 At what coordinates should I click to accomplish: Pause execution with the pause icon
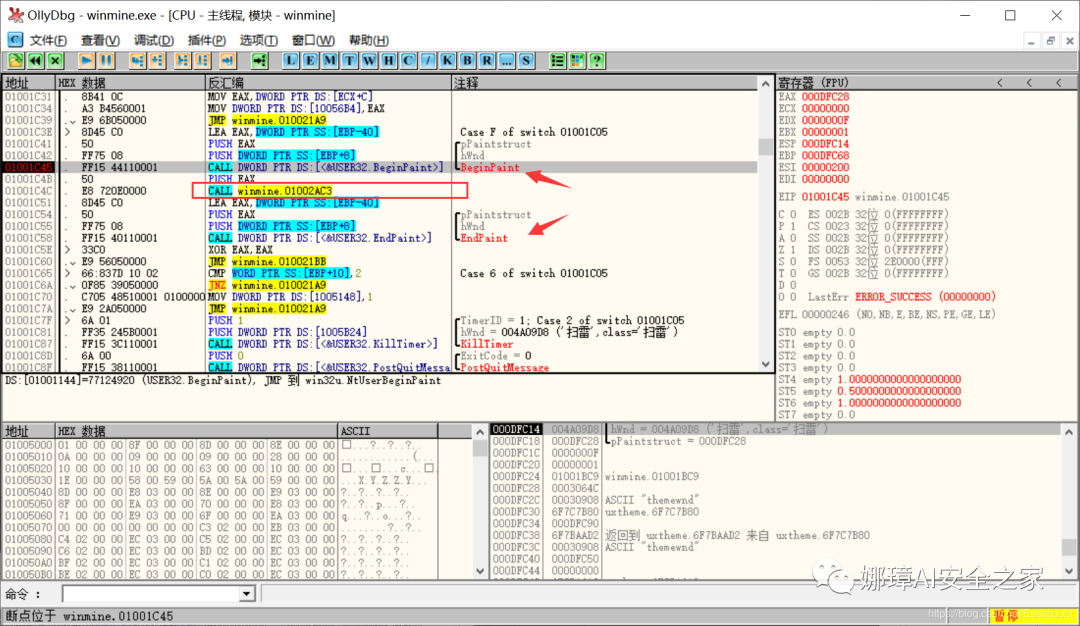tap(106, 61)
